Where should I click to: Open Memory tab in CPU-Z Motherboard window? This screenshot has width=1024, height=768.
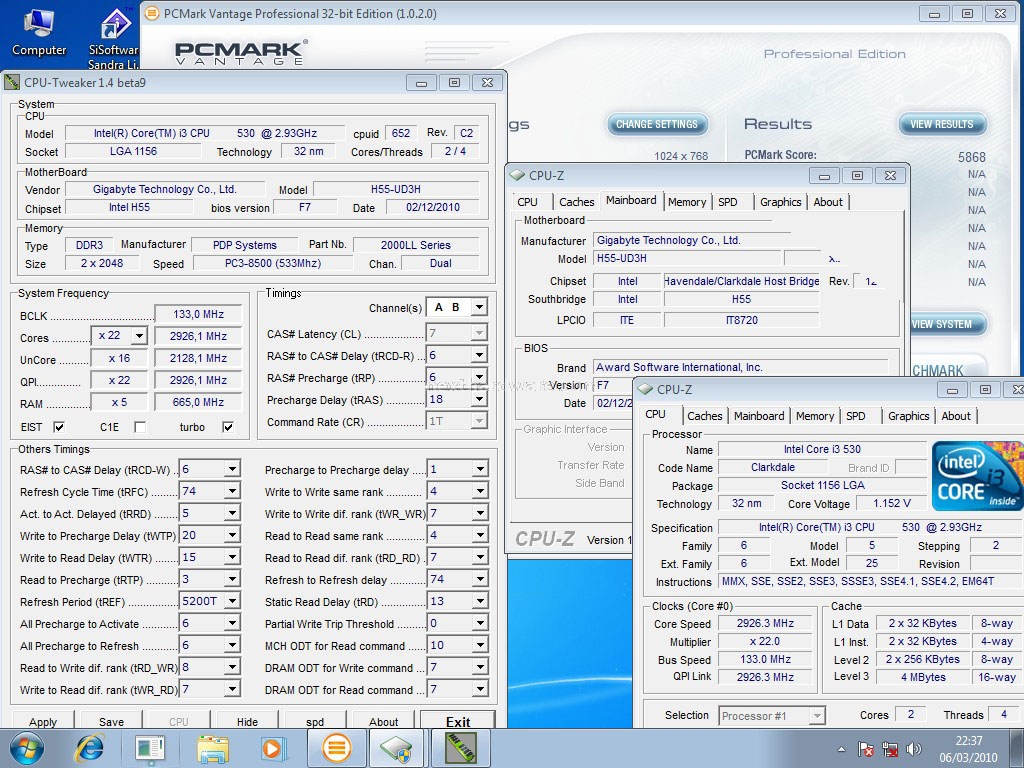(687, 202)
